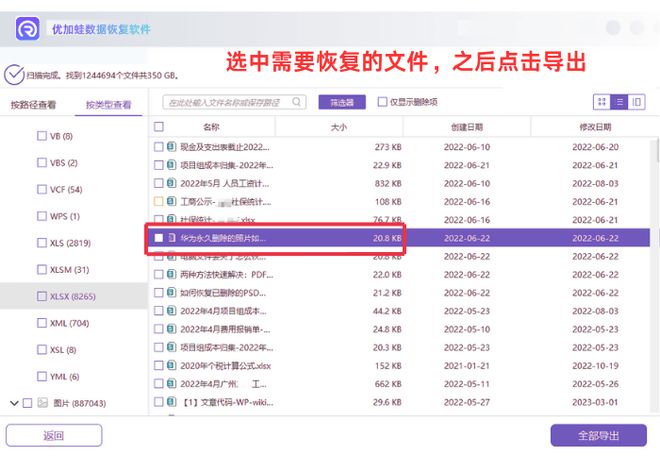Tick the XML (704) type checkbox
Viewport: 660px width, 472px height.
click(x=42, y=323)
